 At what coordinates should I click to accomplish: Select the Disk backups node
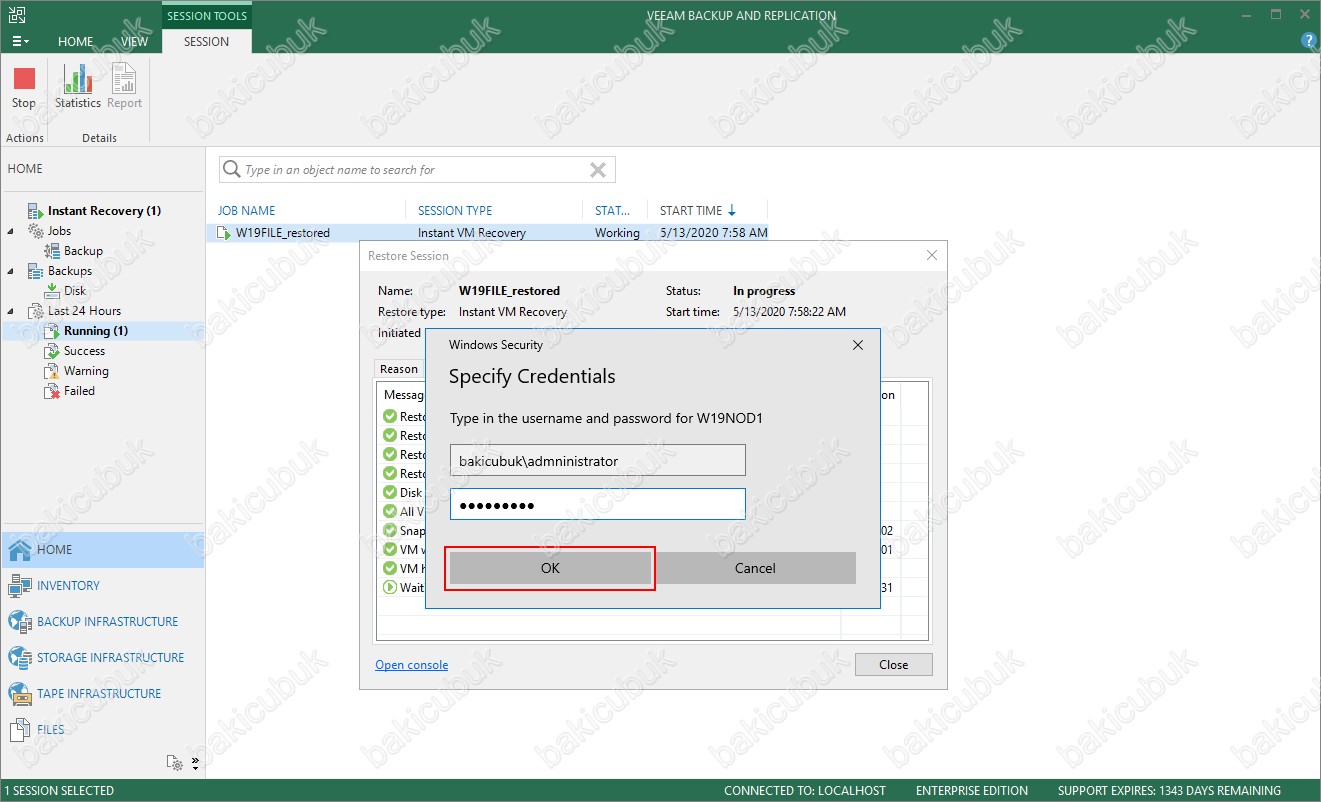click(75, 291)
